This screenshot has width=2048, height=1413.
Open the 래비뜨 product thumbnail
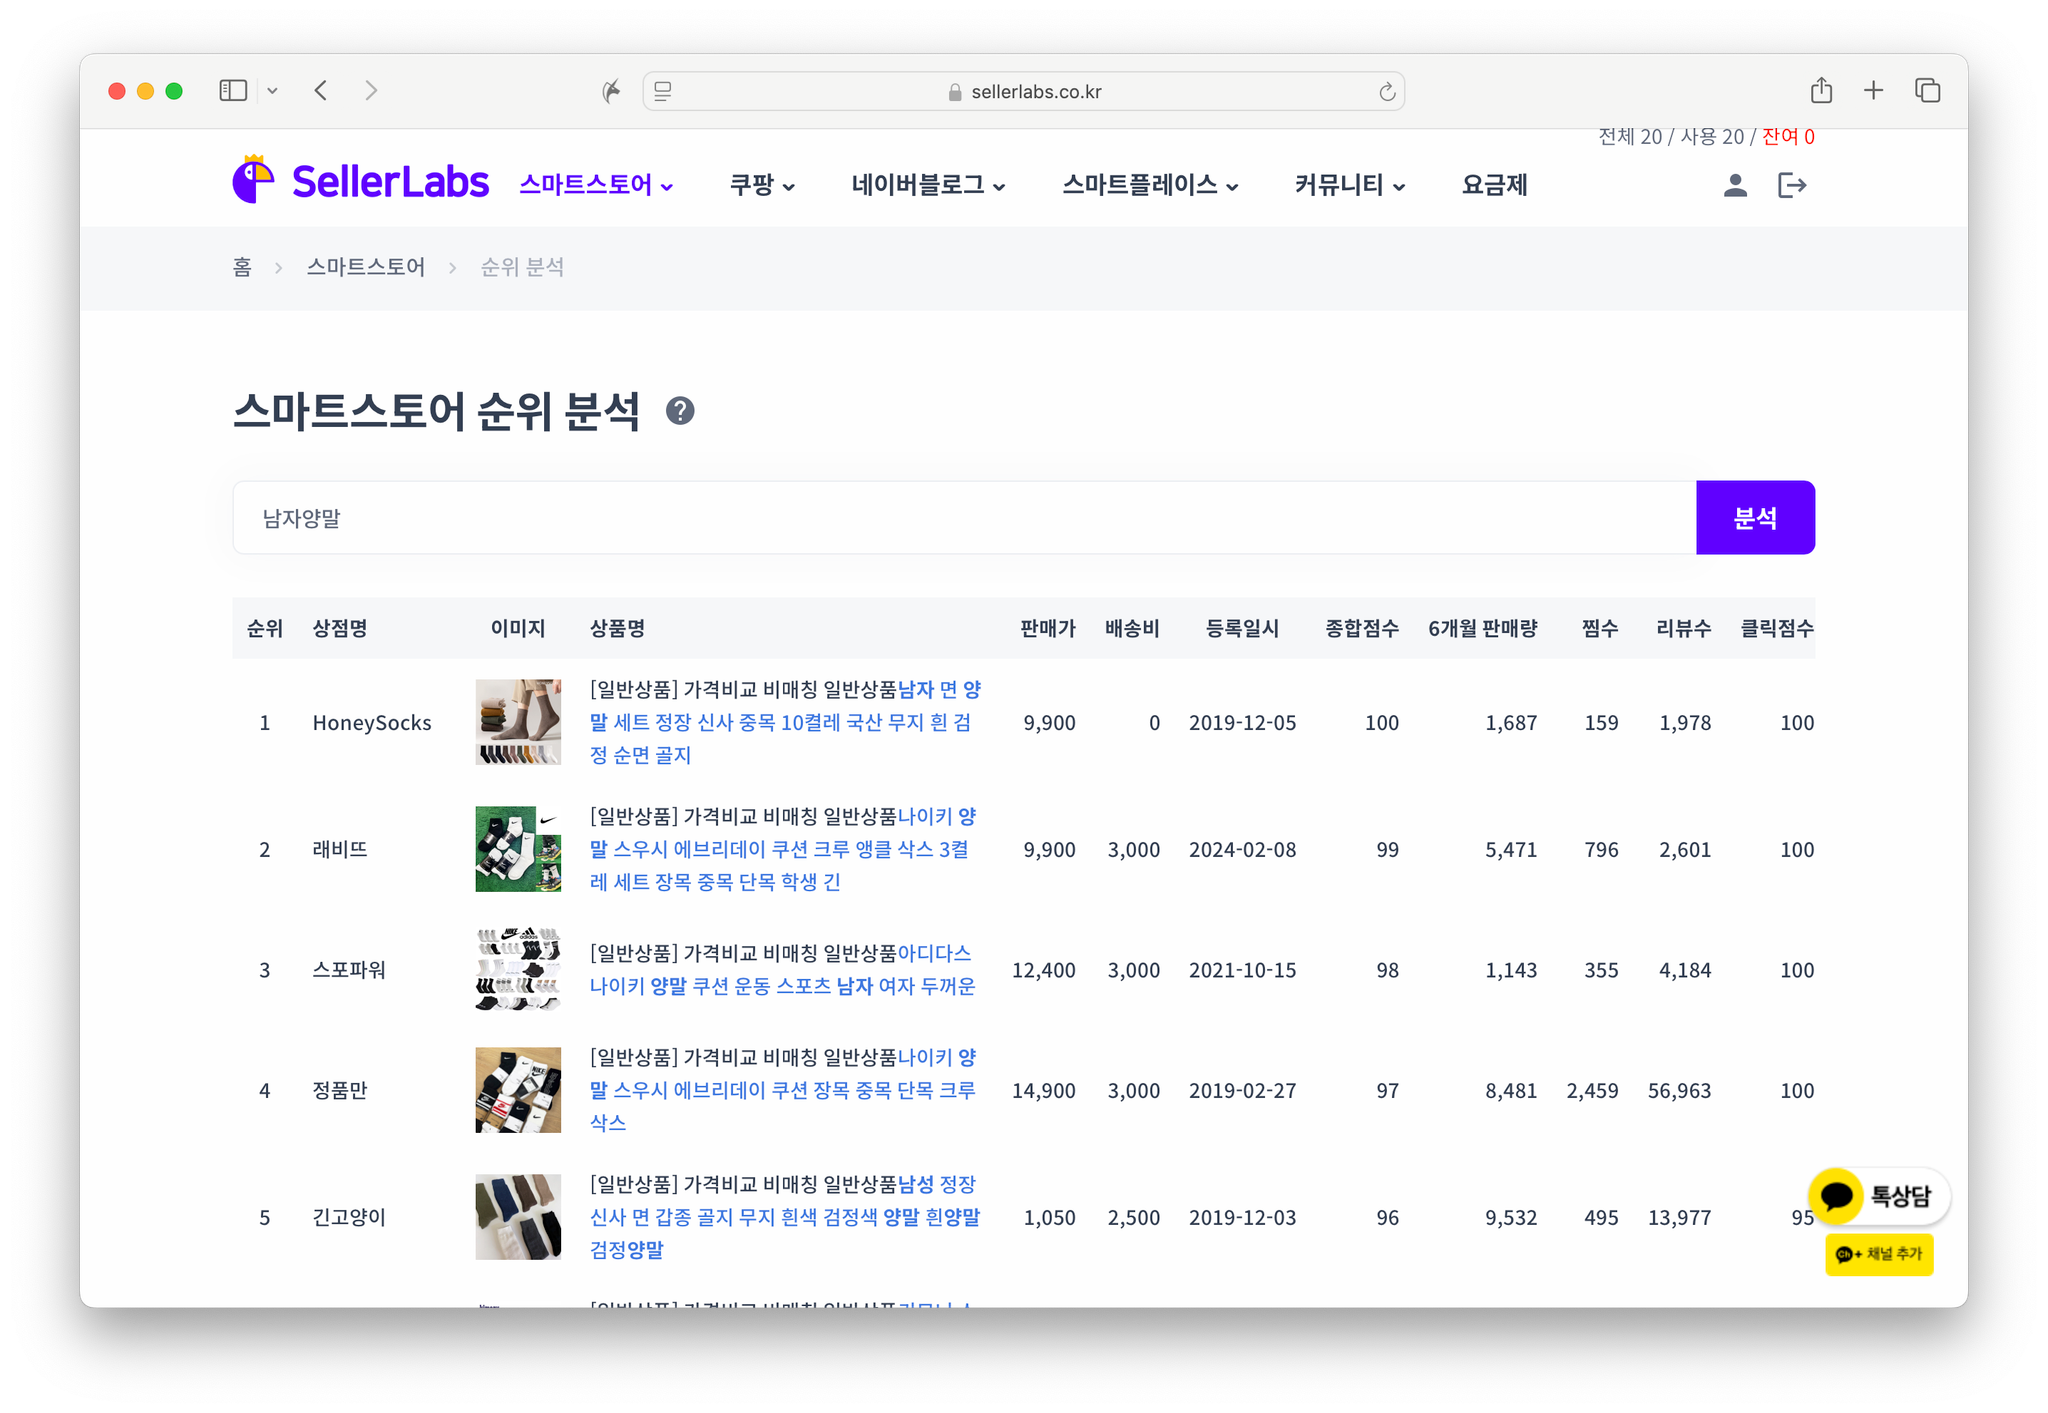[518, 849]
